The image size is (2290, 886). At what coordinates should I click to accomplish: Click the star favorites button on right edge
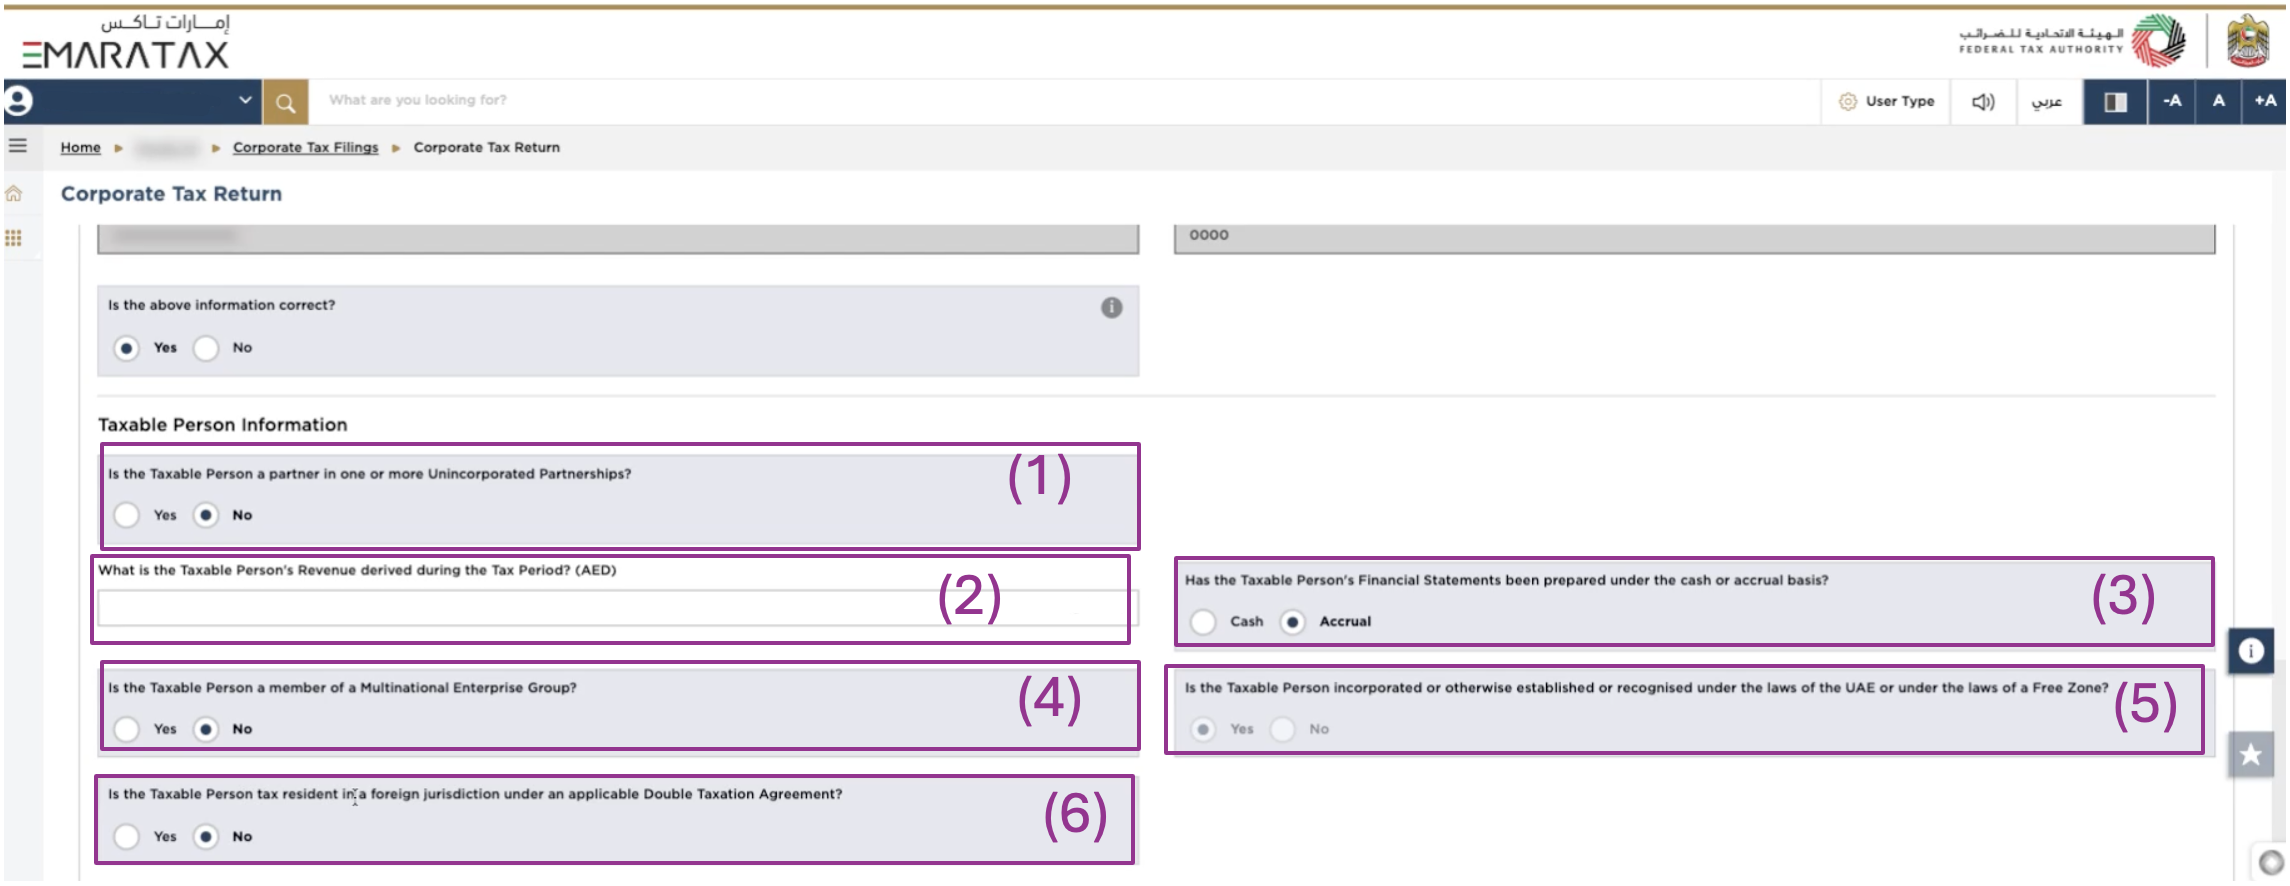pos(2250,754)
